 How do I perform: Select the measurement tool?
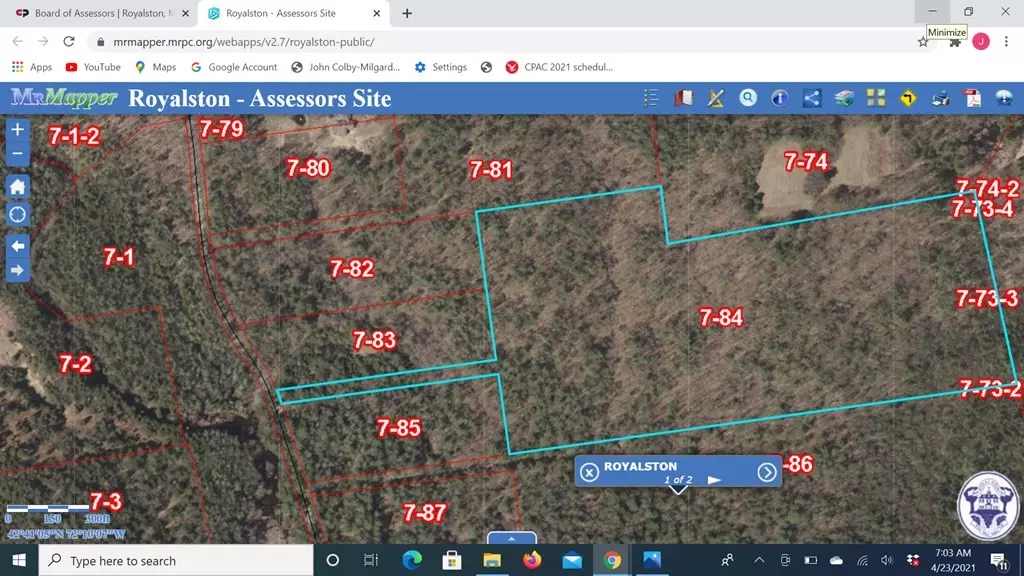point(716,98)
